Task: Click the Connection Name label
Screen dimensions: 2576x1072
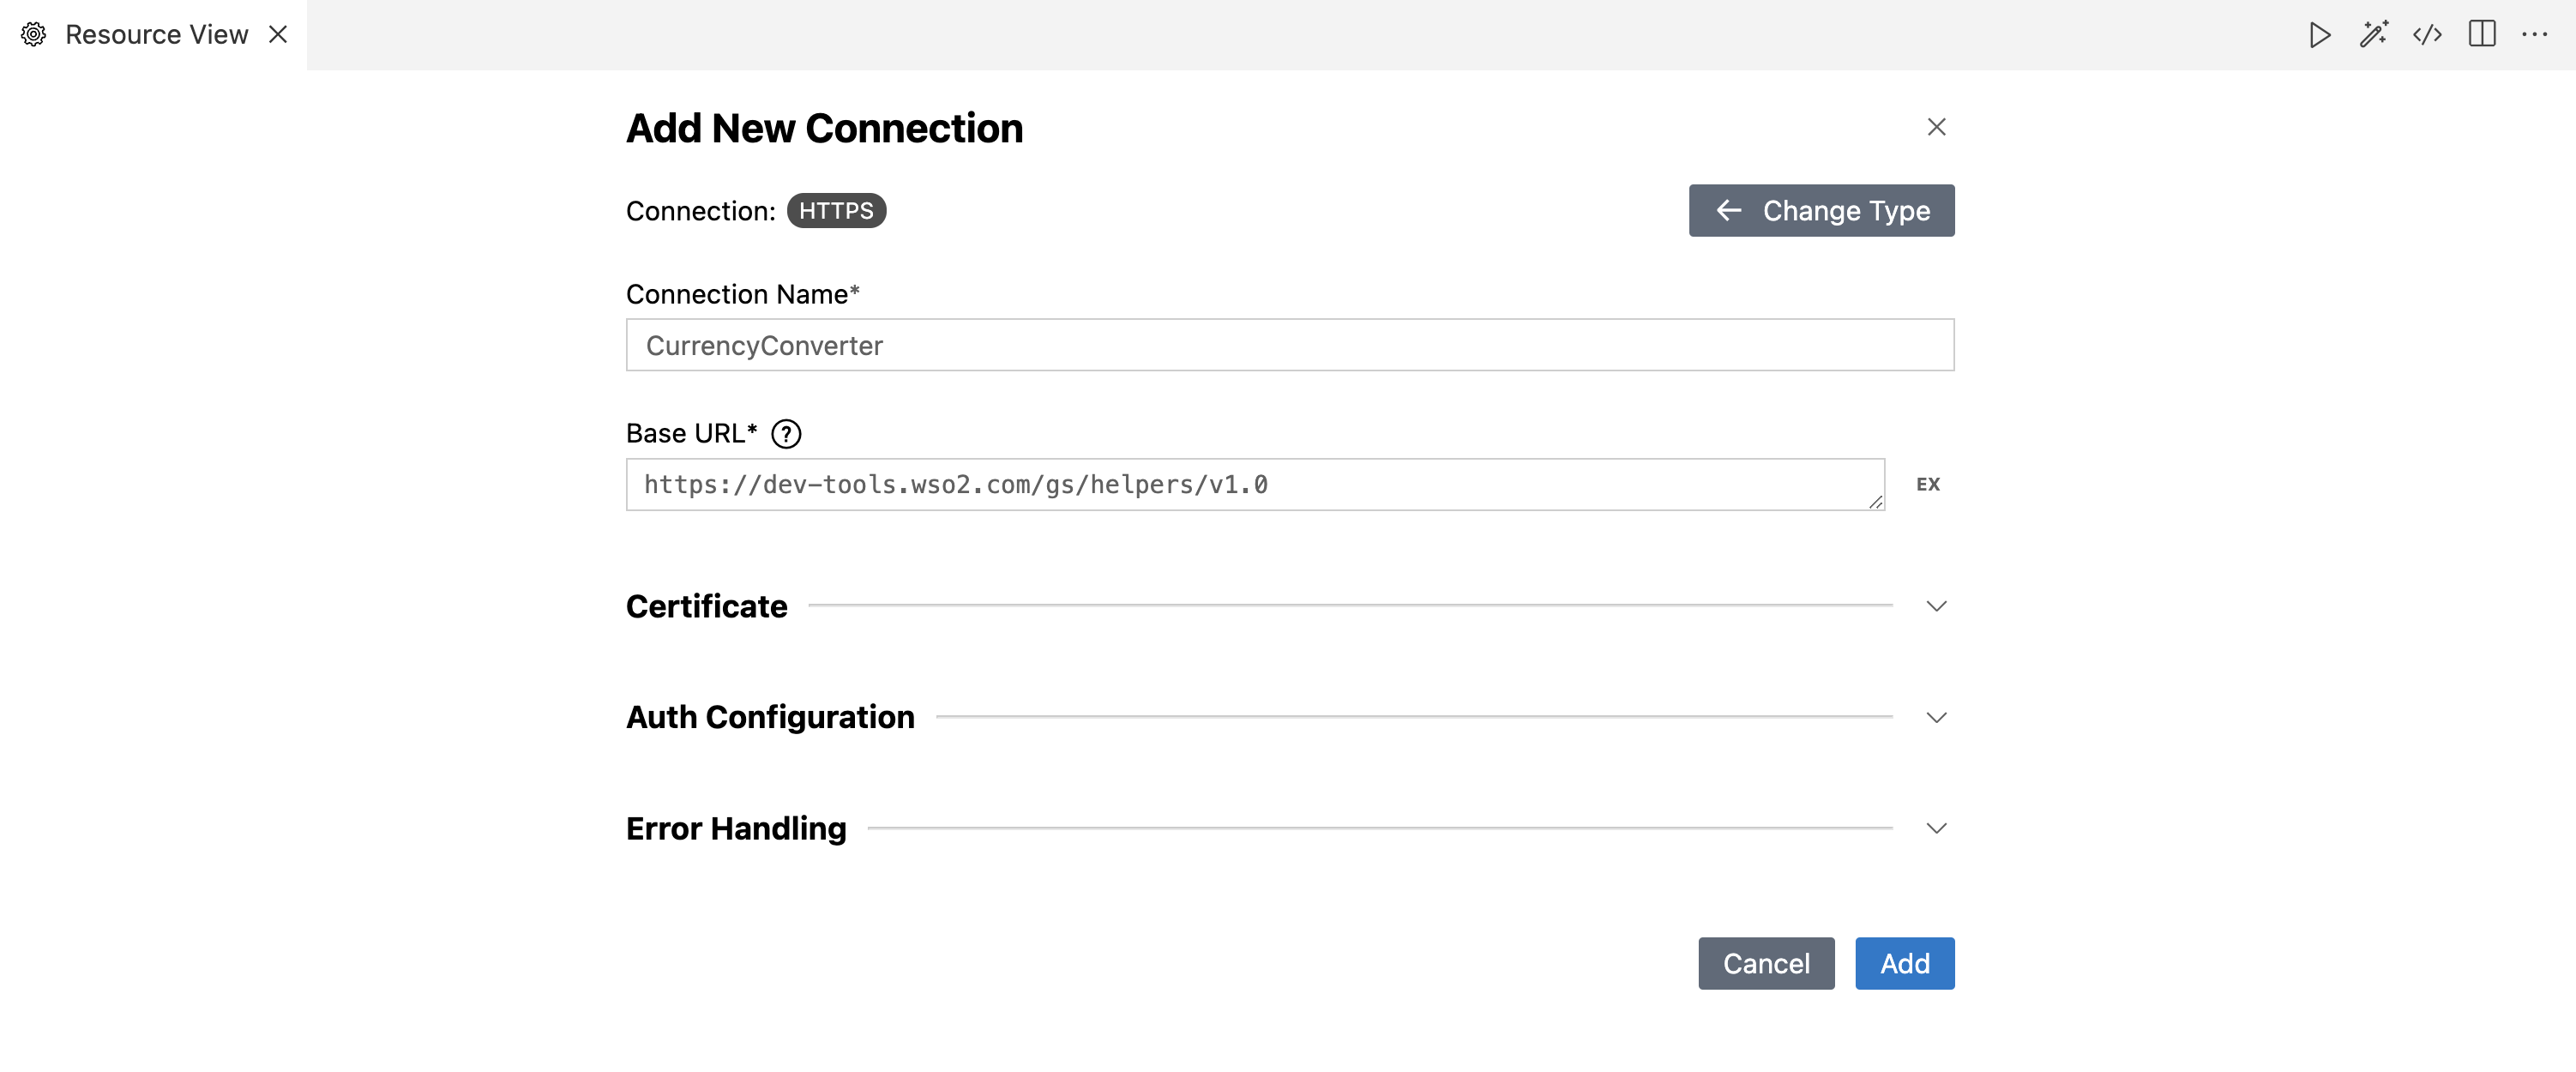Action: tap(742, 294)
